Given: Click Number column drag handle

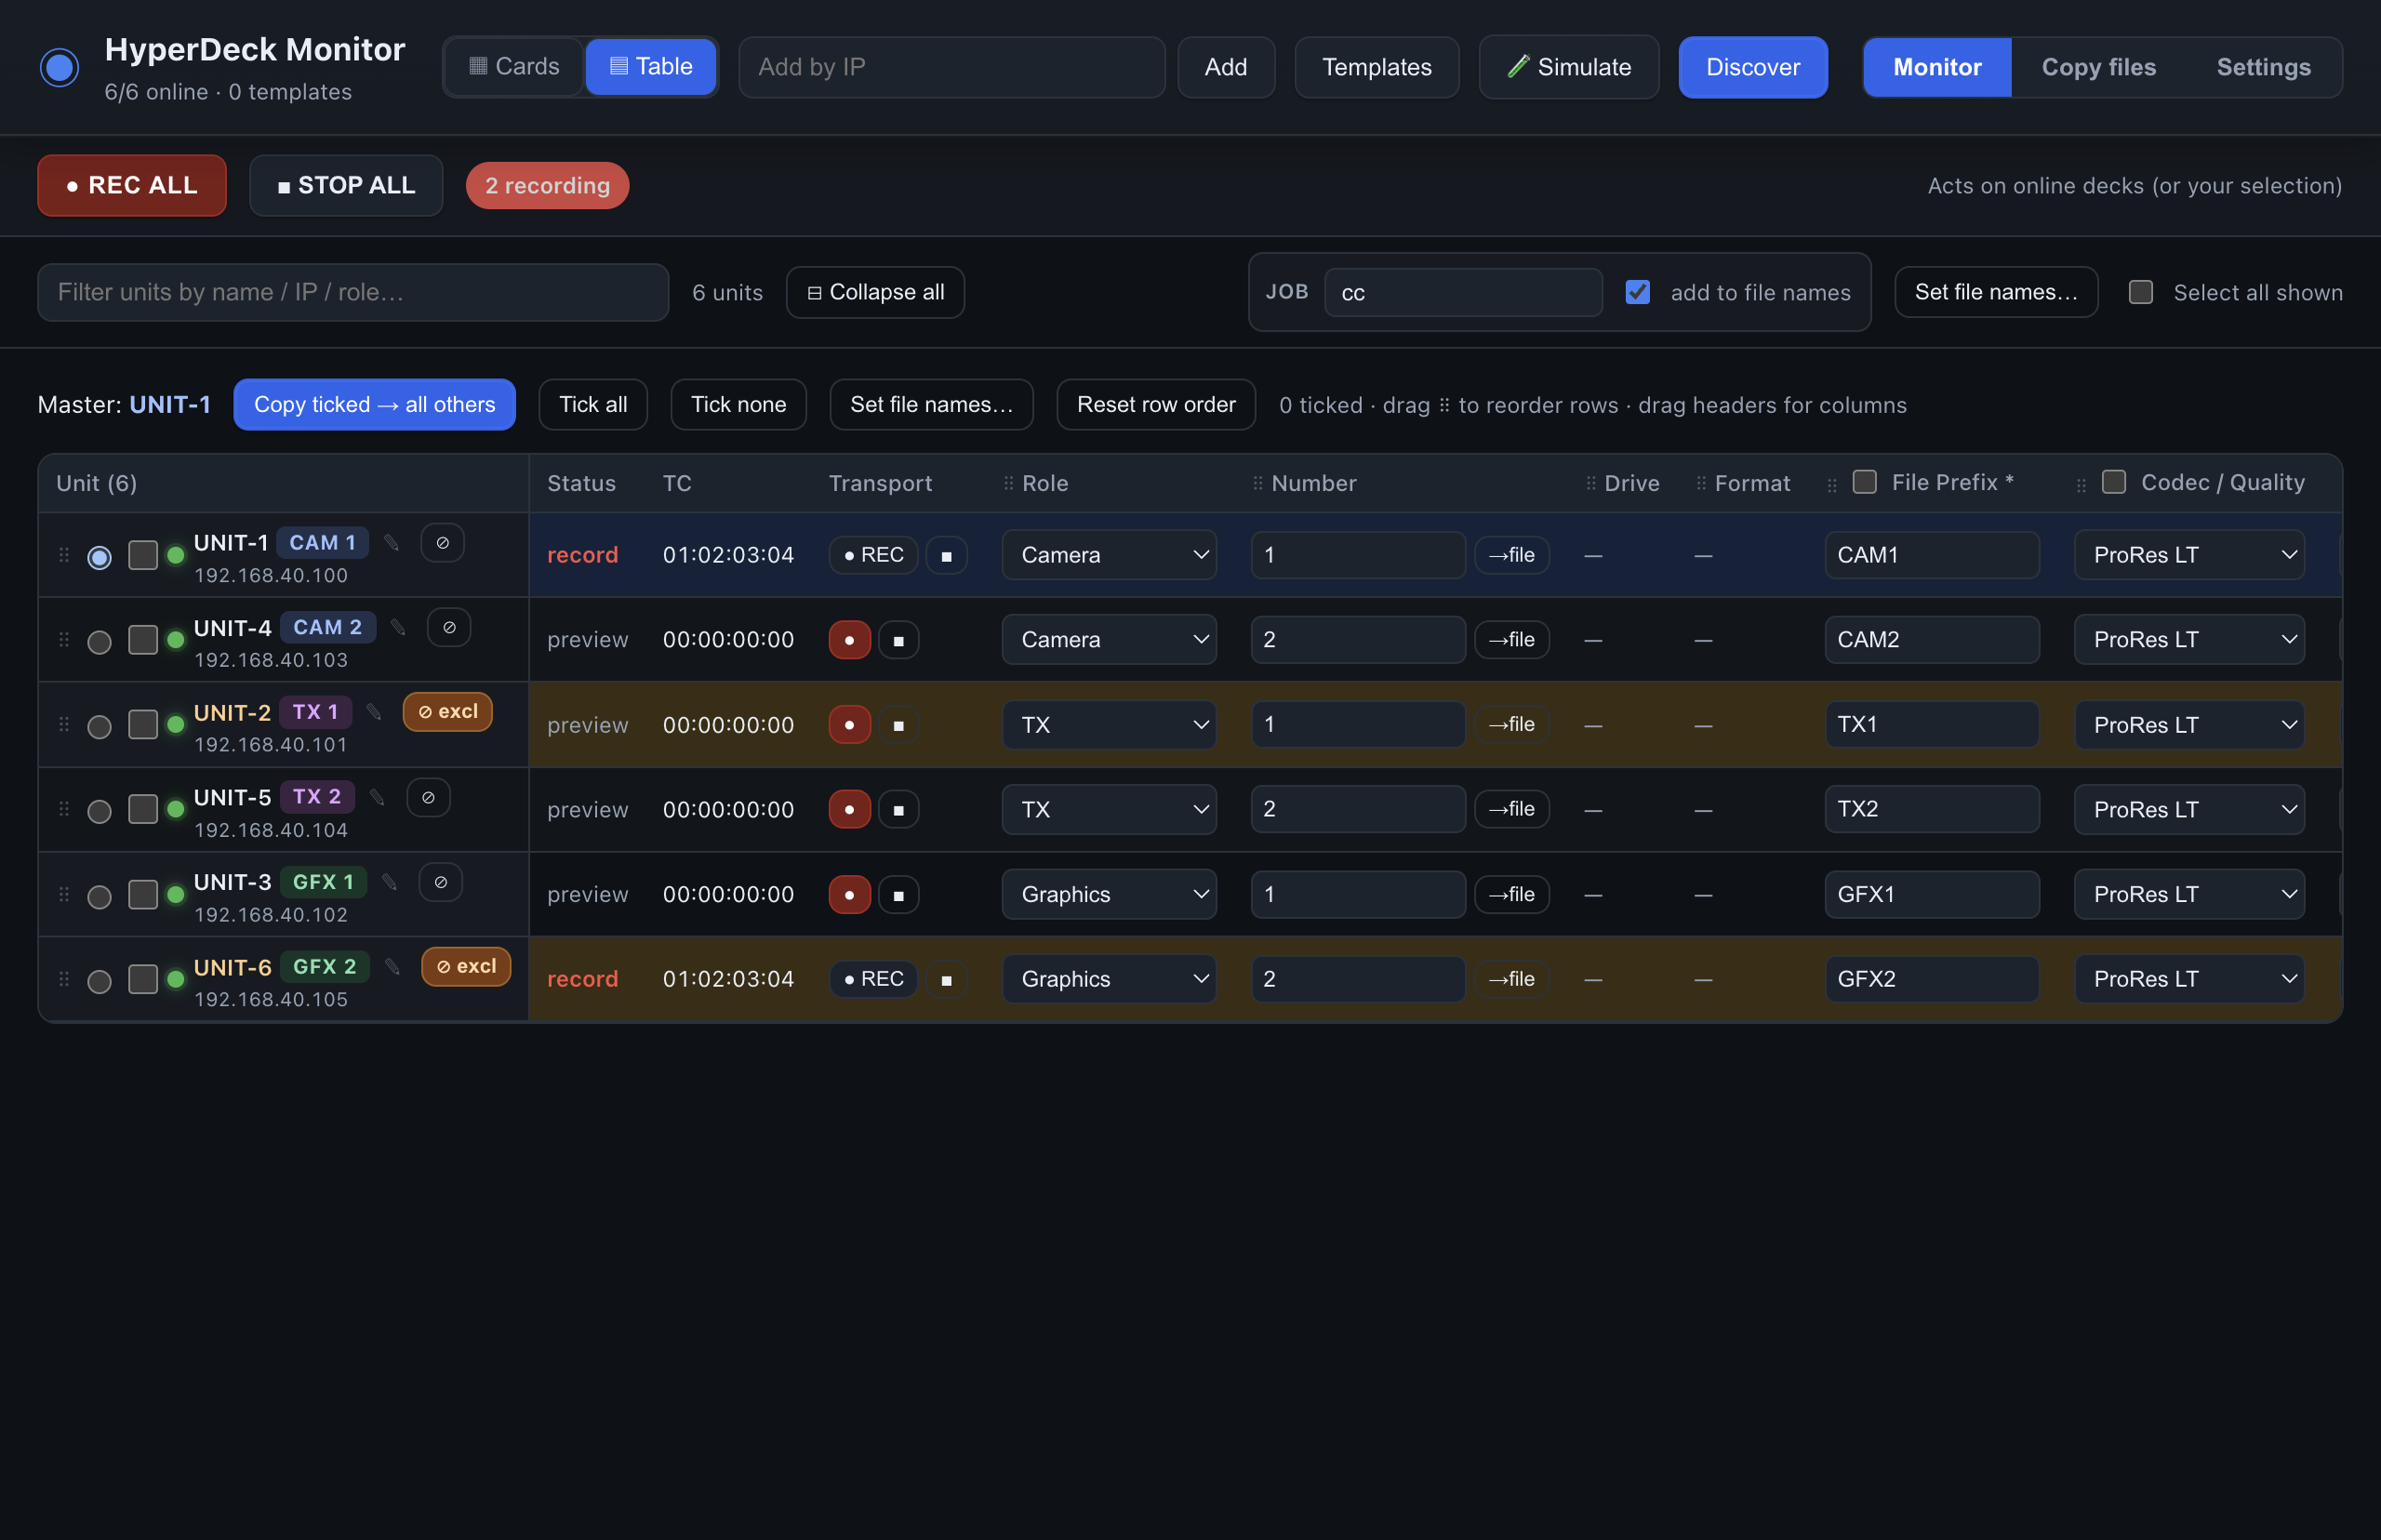Looking at the screenshot, I should (1257, 484).
